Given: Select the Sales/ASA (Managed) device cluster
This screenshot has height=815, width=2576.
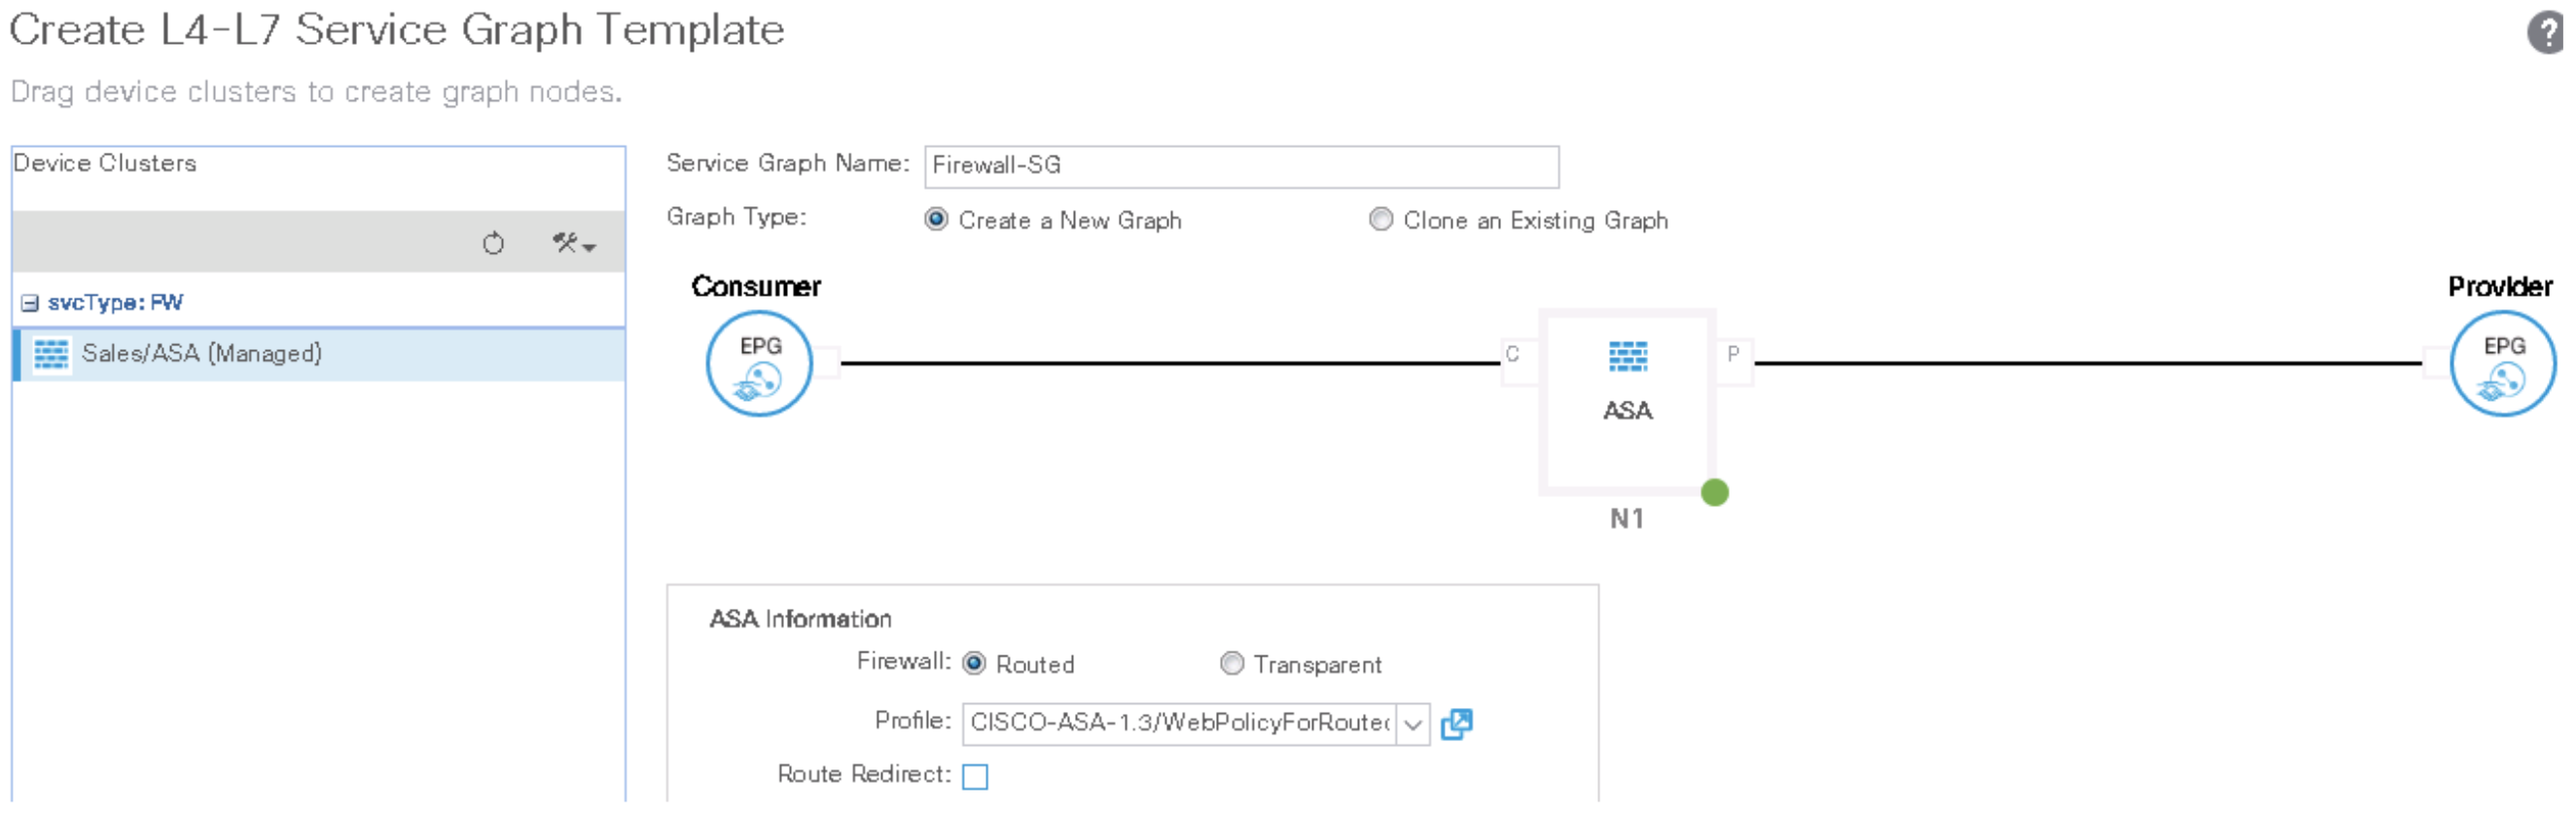Looking at the screenshot, I should 201,354.
